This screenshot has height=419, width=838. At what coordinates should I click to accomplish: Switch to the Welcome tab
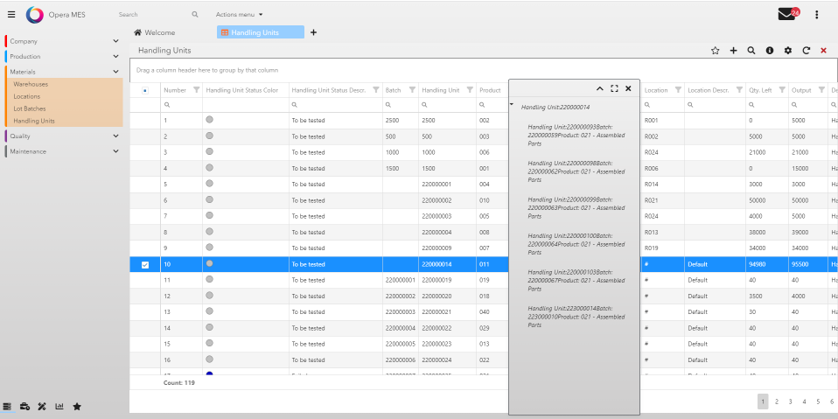pyautogui.click(x=154, y=33)
